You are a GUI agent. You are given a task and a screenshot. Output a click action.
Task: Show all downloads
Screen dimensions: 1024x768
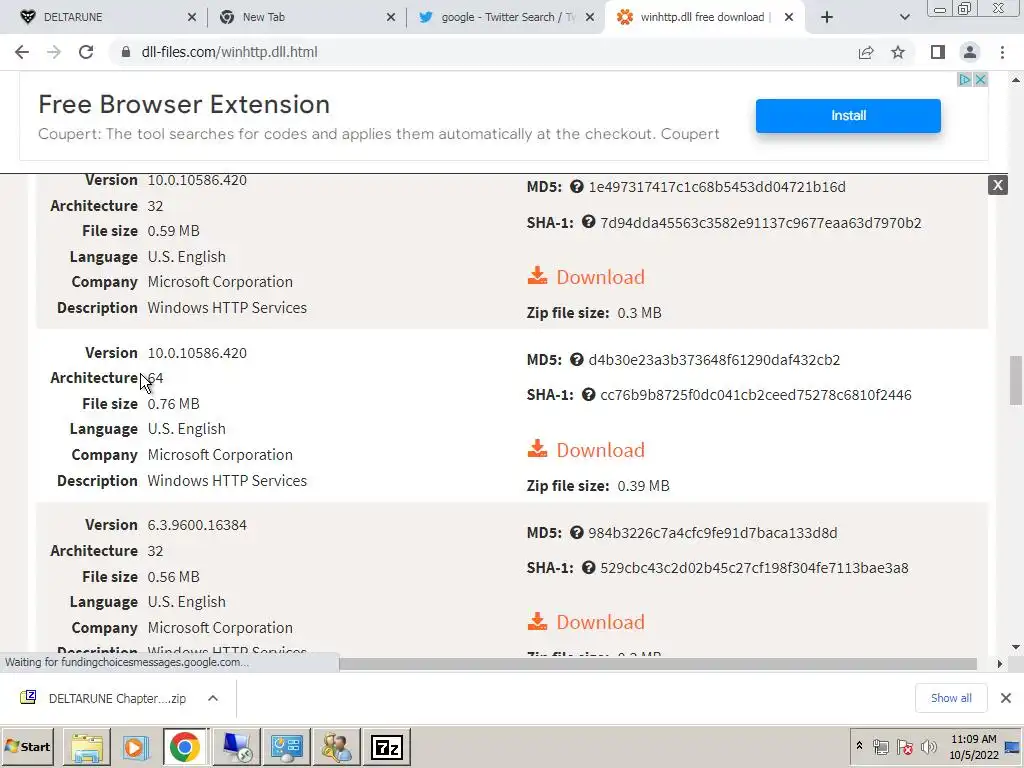point(951,698)
